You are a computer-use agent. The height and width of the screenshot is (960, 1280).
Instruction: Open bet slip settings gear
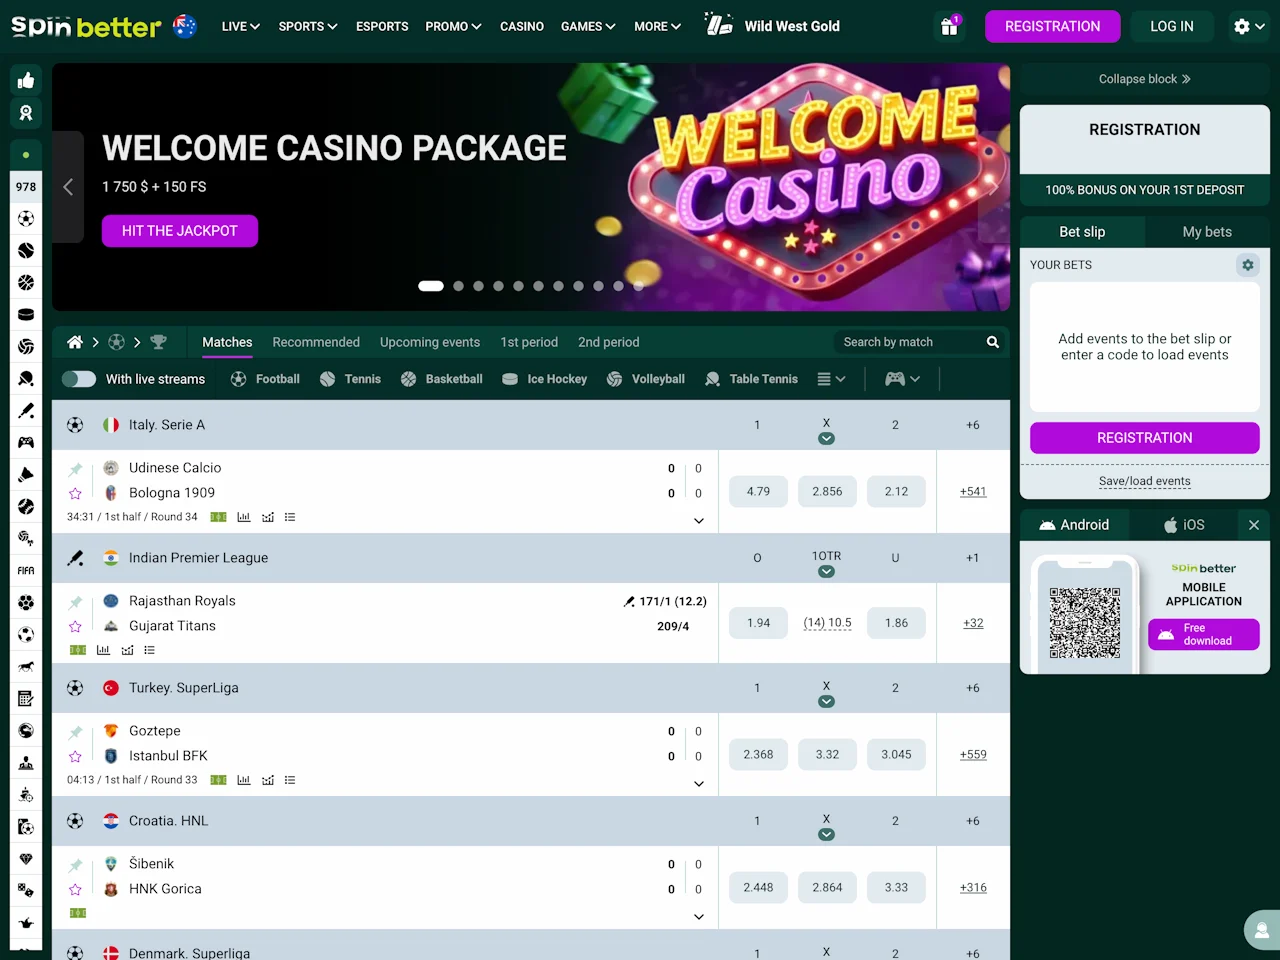point(1247,265)
